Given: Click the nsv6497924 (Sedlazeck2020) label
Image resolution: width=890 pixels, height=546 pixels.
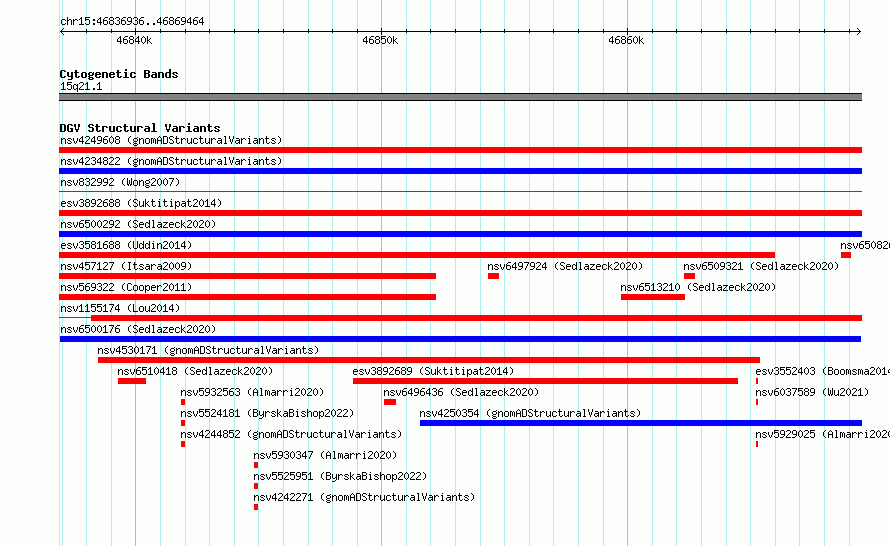Looking at the screenshot, I should tap(565, 266).
